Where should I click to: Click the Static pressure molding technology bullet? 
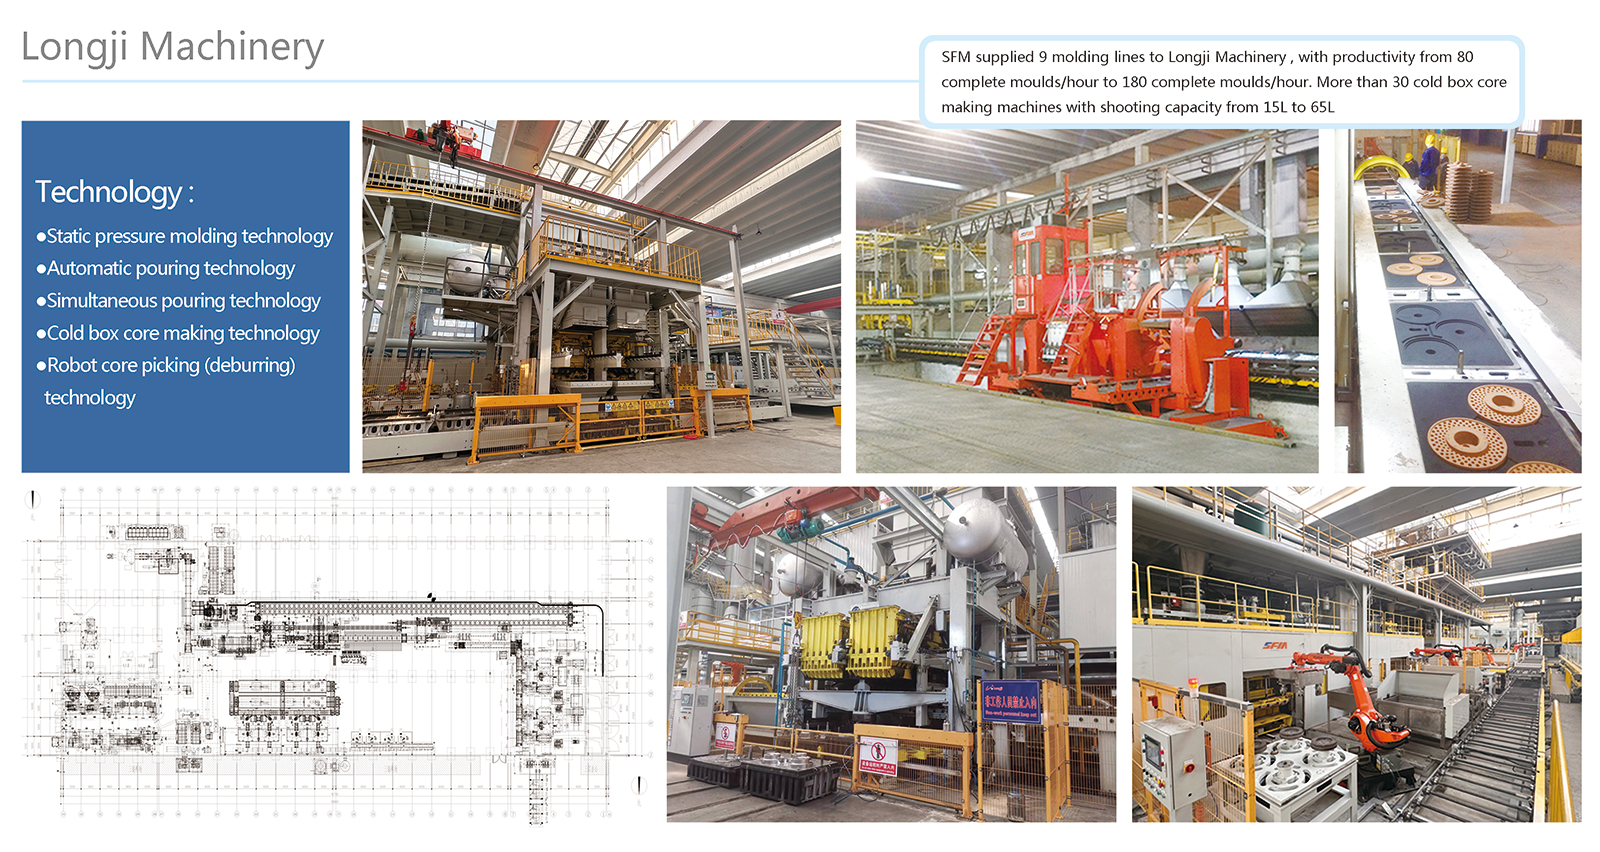pyautogui.click(x=185, y=236)
